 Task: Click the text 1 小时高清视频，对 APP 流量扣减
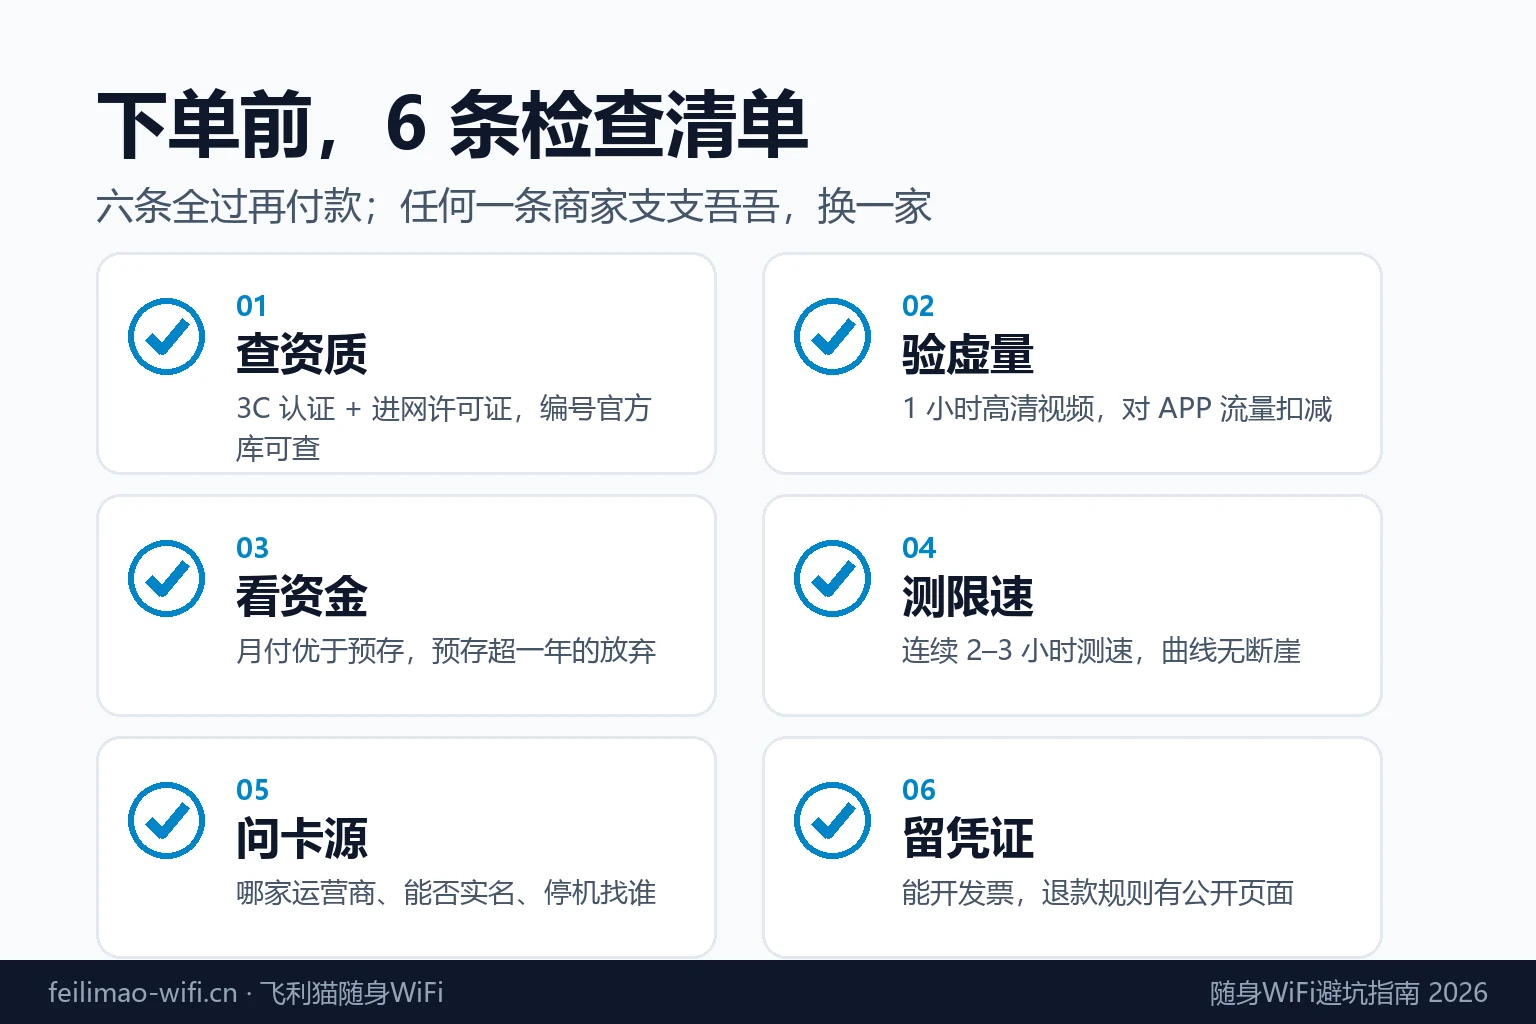(1117, 409)
